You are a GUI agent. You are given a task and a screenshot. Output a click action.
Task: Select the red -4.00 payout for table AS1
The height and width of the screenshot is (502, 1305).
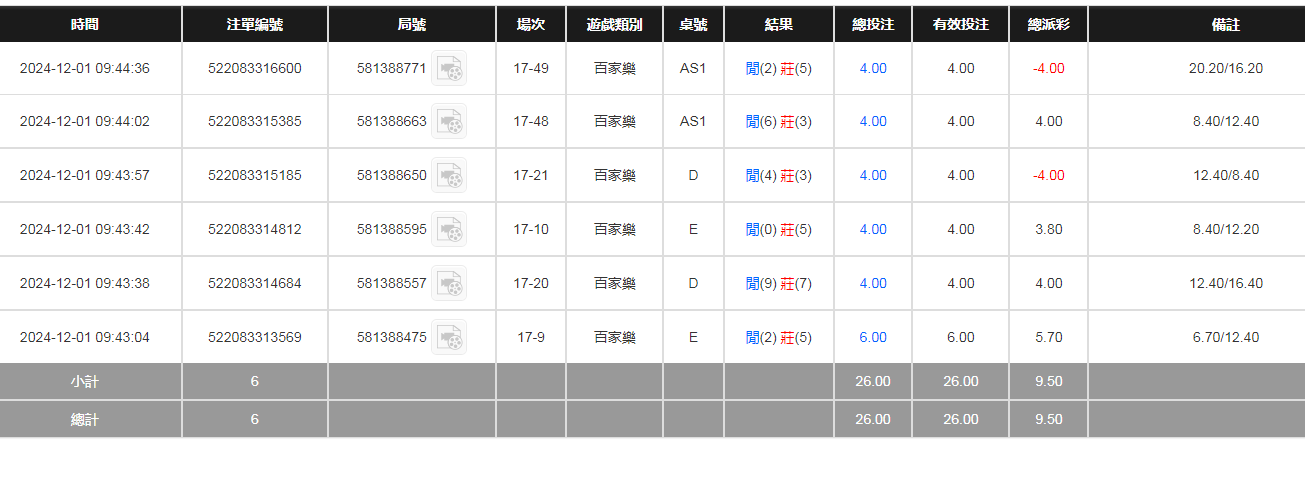[1049, 69]
